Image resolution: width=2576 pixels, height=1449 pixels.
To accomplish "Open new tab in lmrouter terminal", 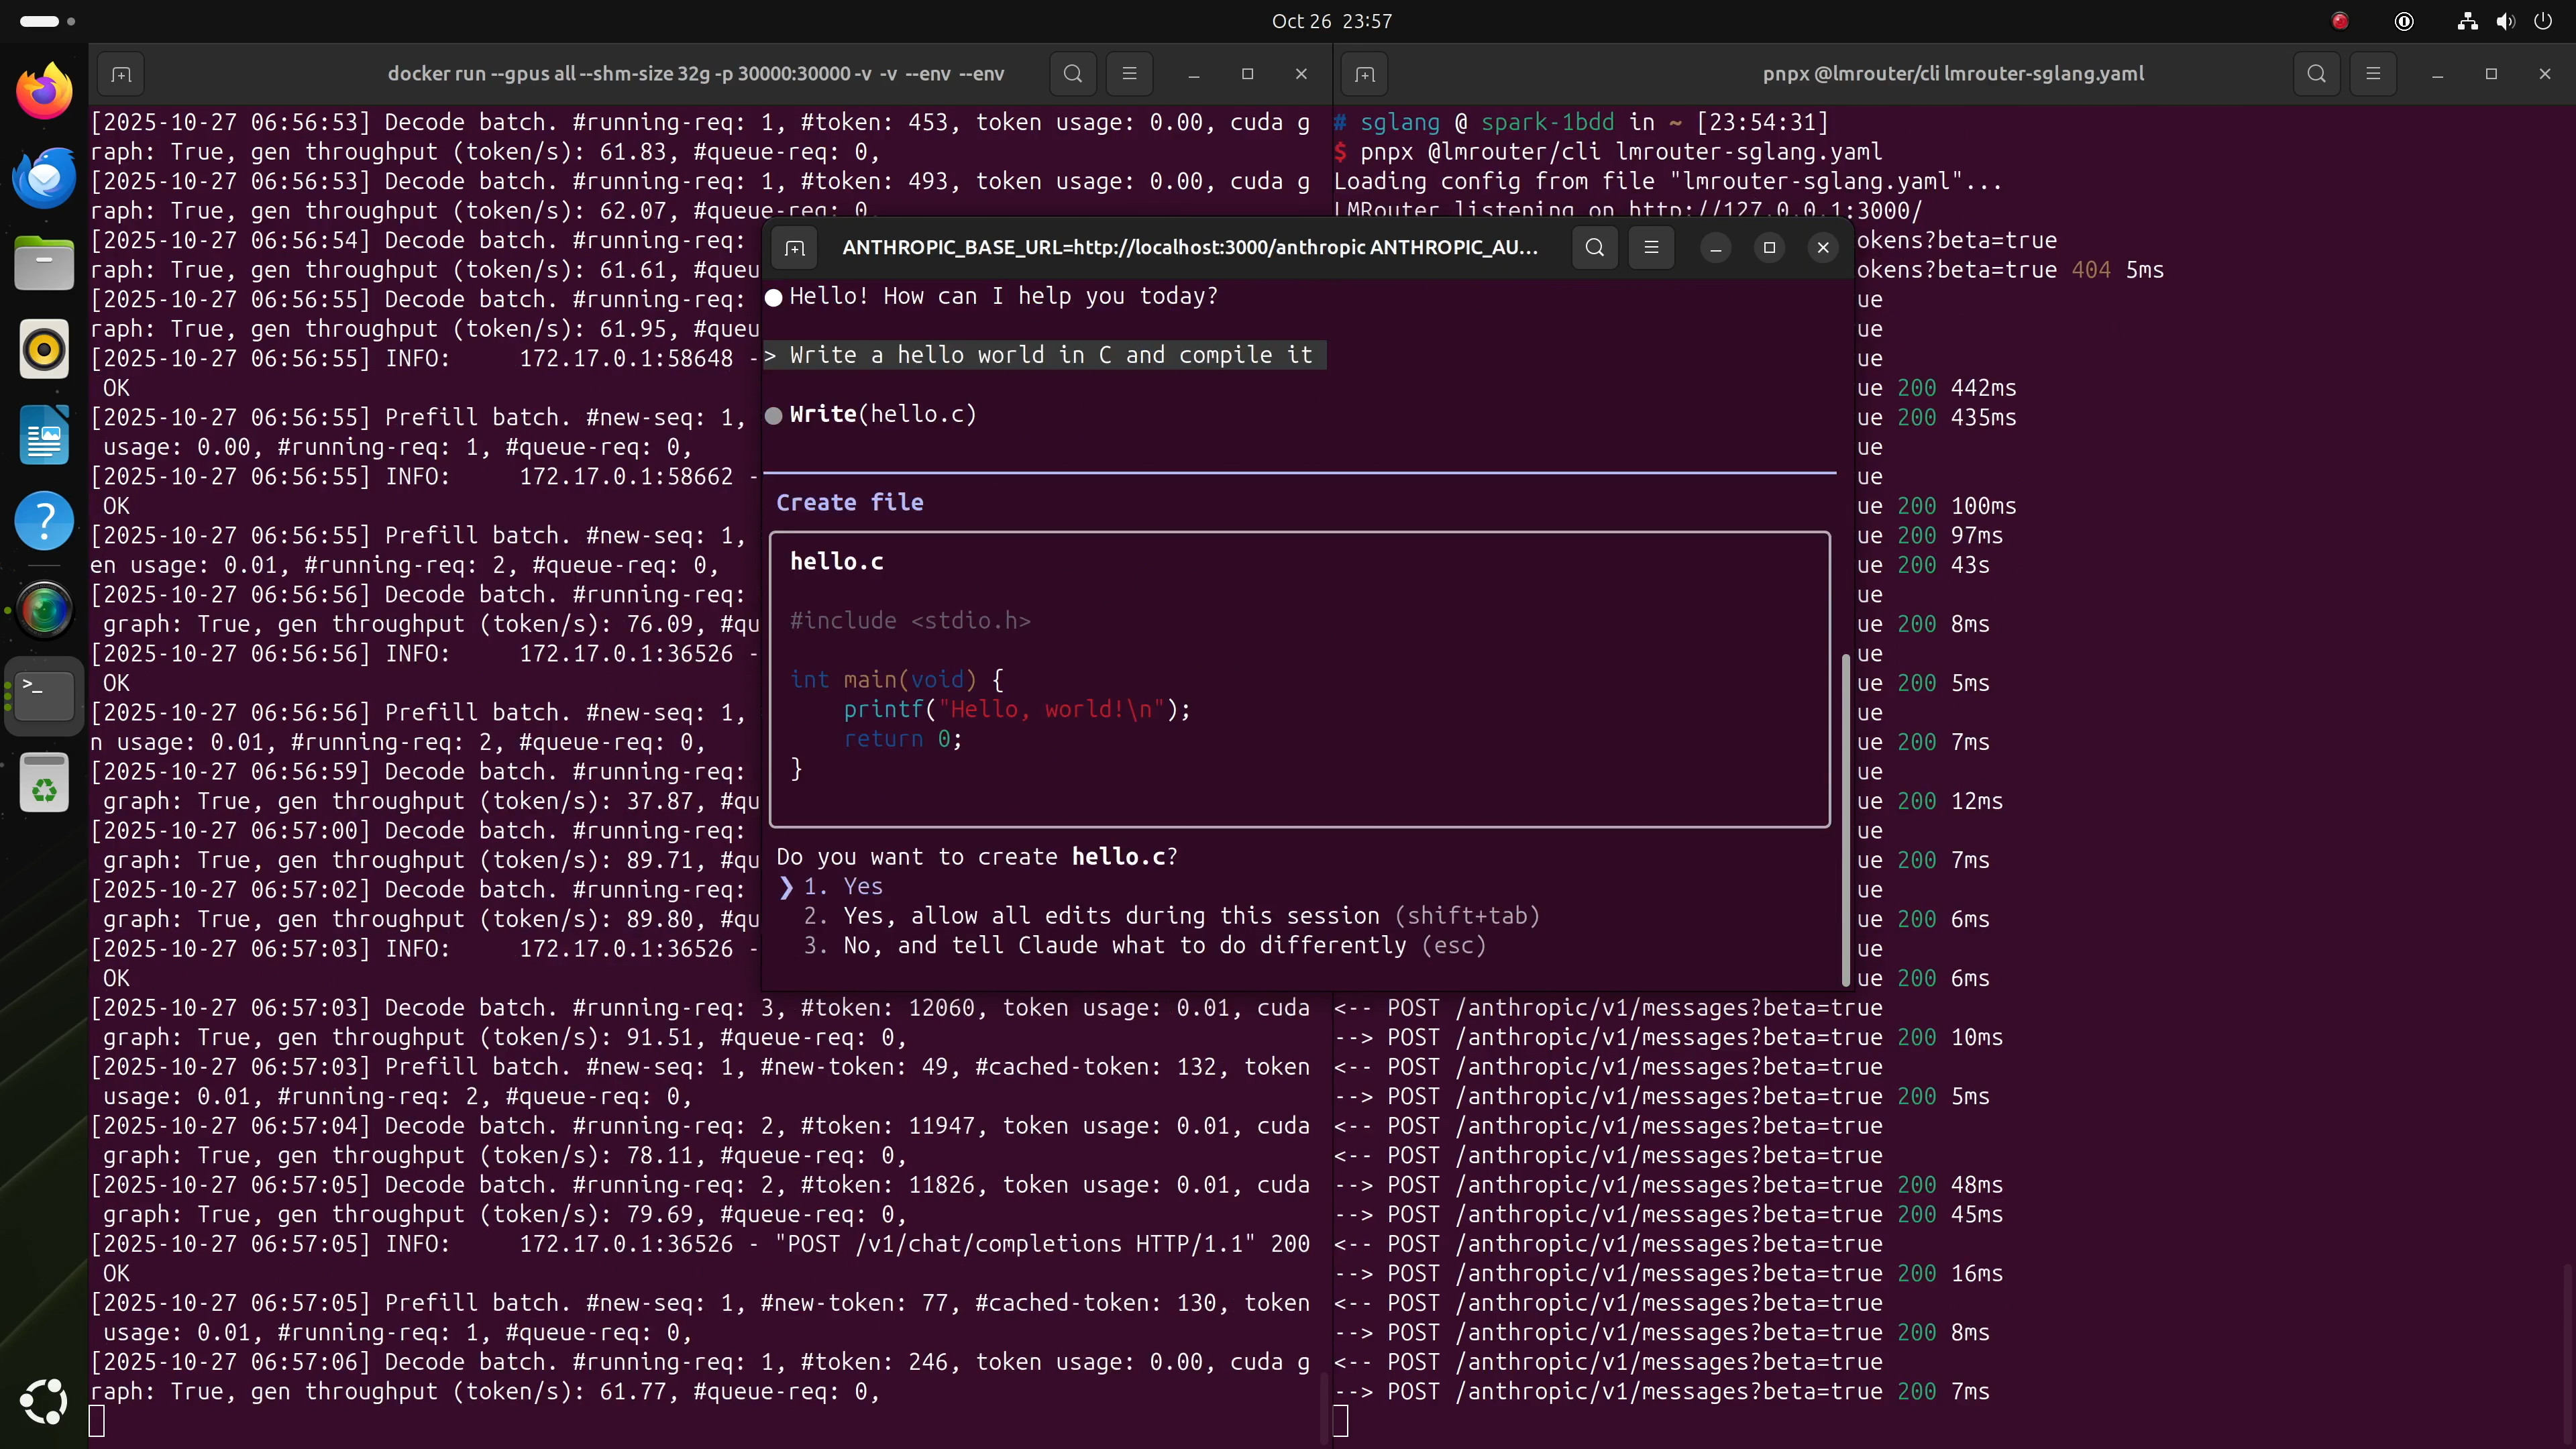I will click(1365, 74).
